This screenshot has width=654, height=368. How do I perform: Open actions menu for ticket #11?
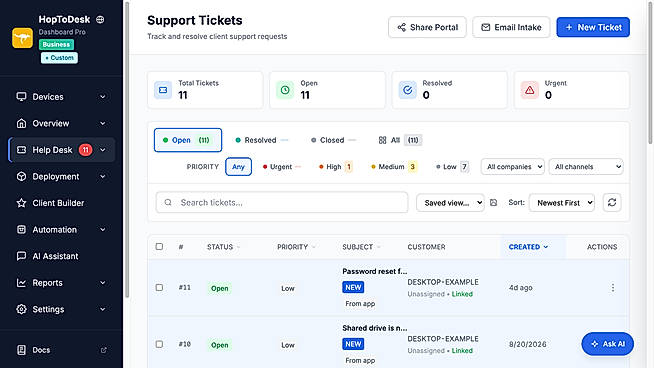[x=613, y=288]
